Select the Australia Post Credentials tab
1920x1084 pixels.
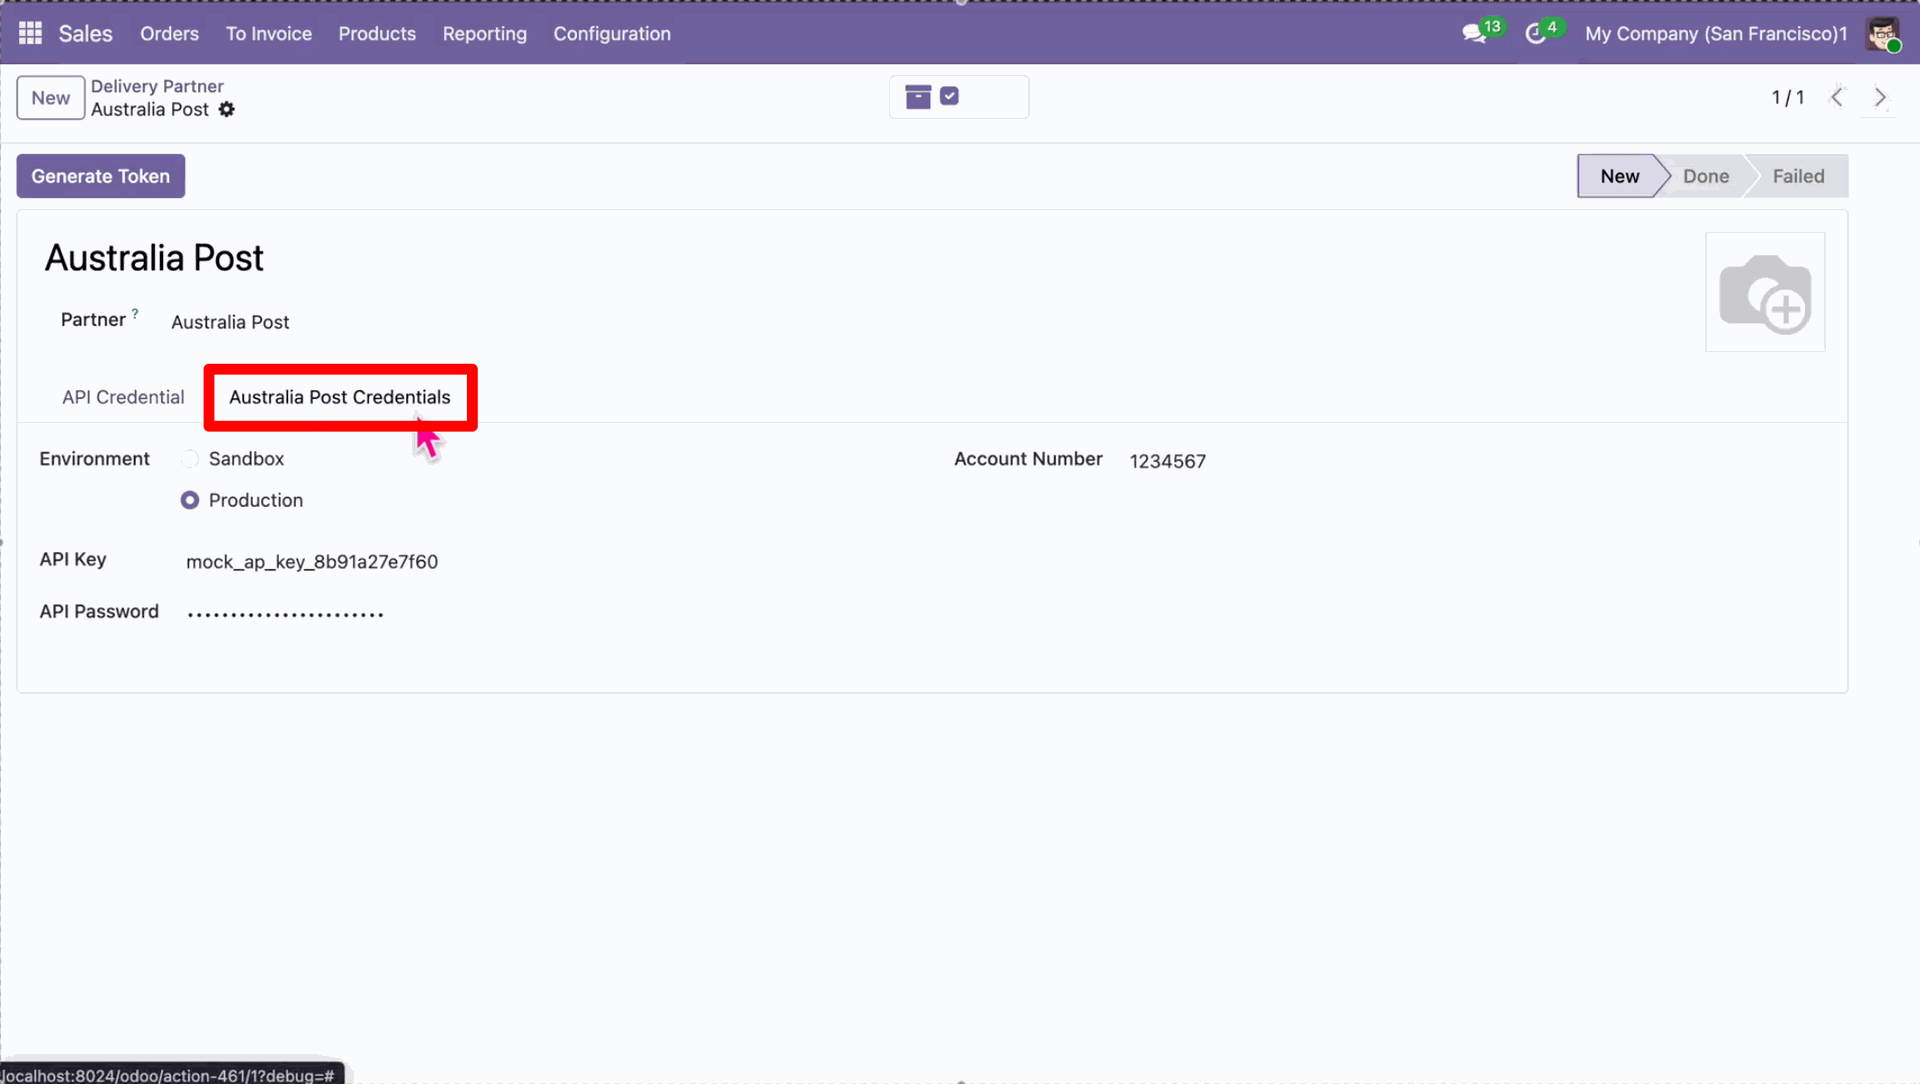click(340, 397)
